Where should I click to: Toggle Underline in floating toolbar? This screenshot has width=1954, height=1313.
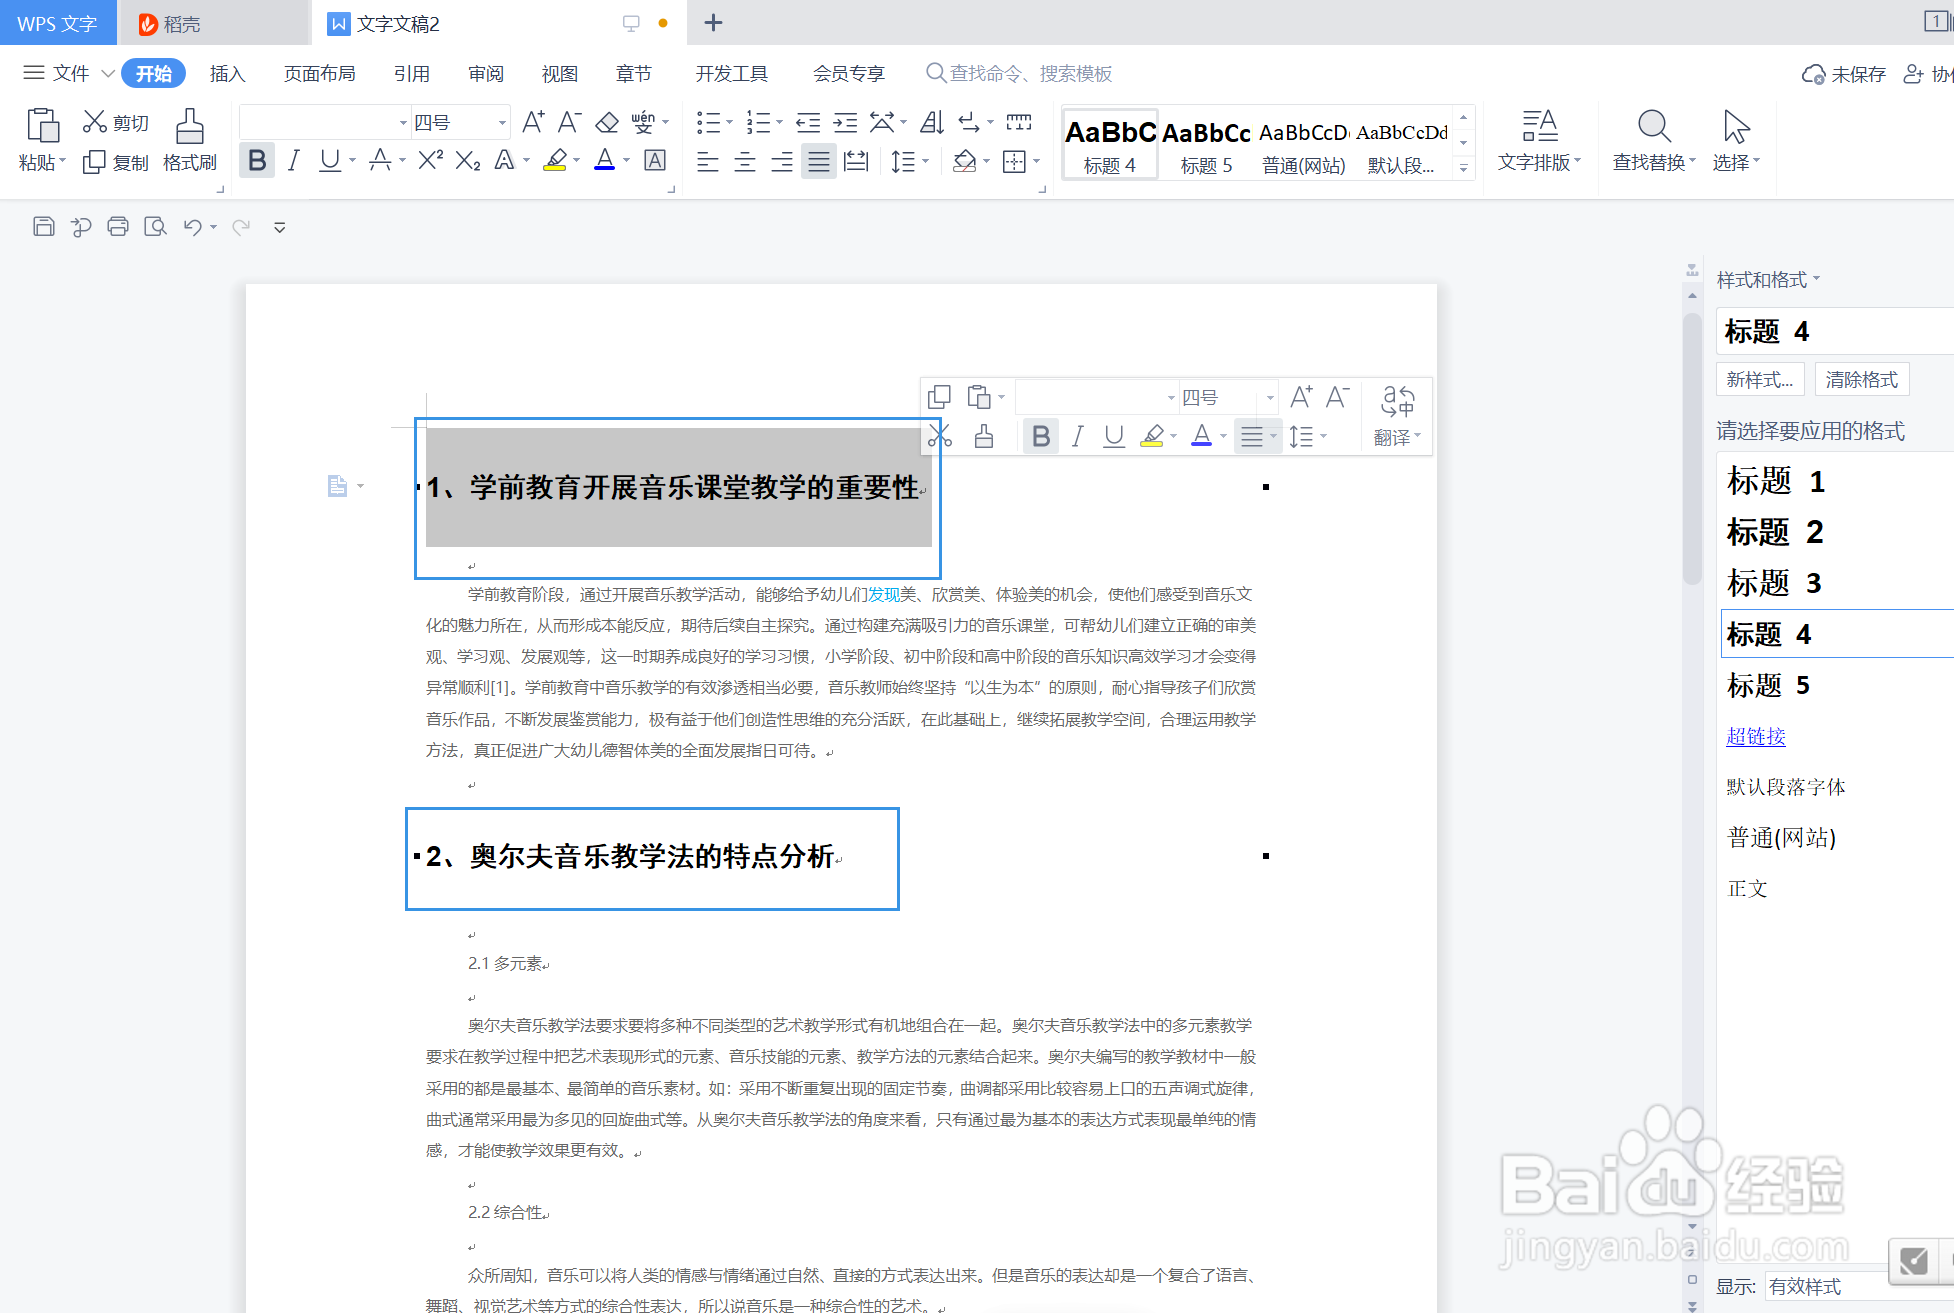1114,436
